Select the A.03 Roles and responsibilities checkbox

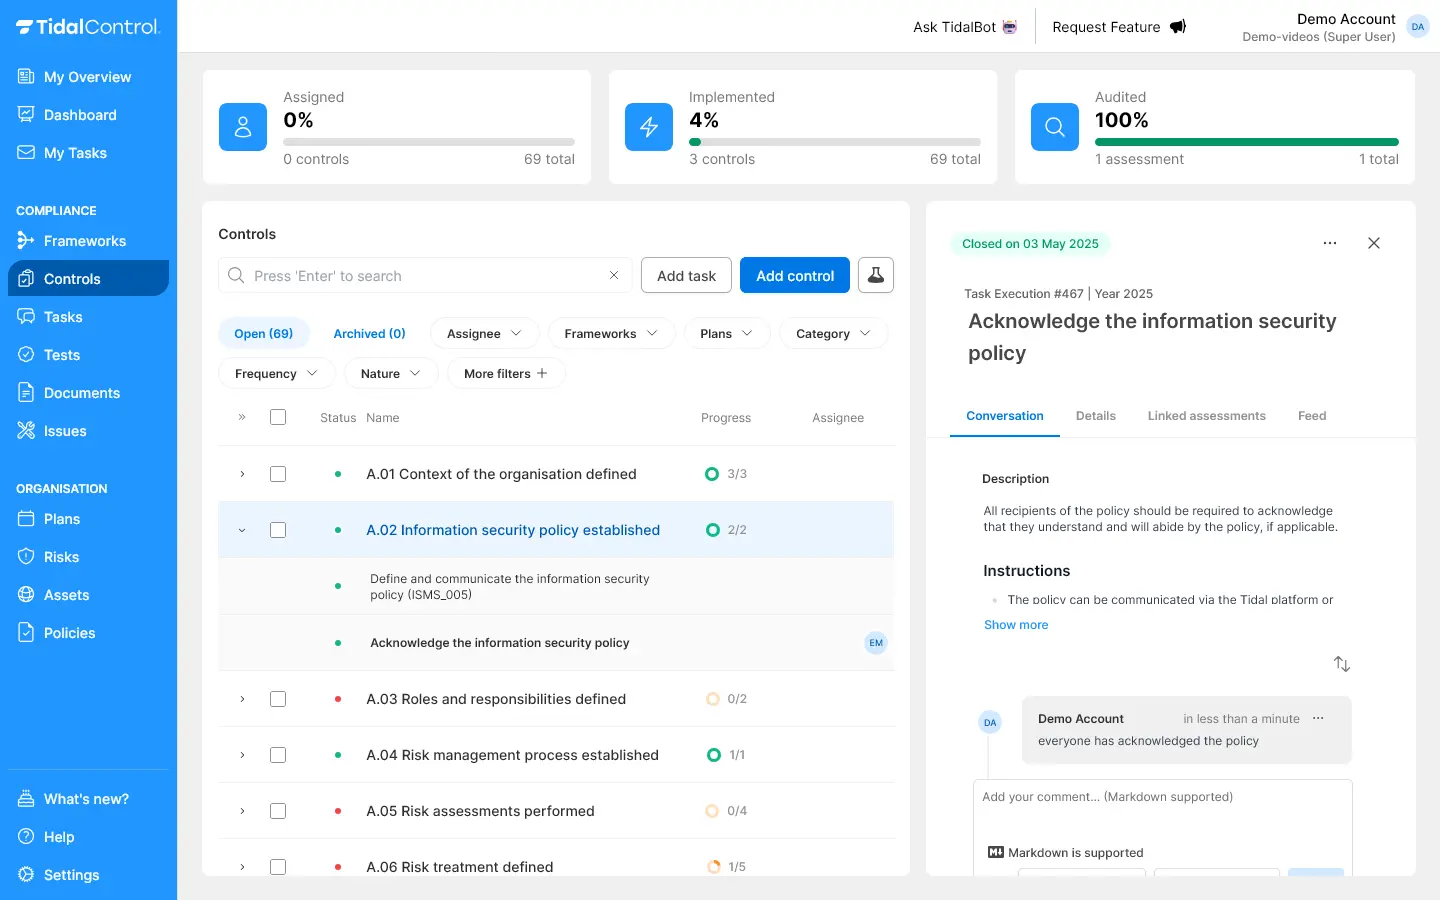pyautogui.click(x=278, y=699)
